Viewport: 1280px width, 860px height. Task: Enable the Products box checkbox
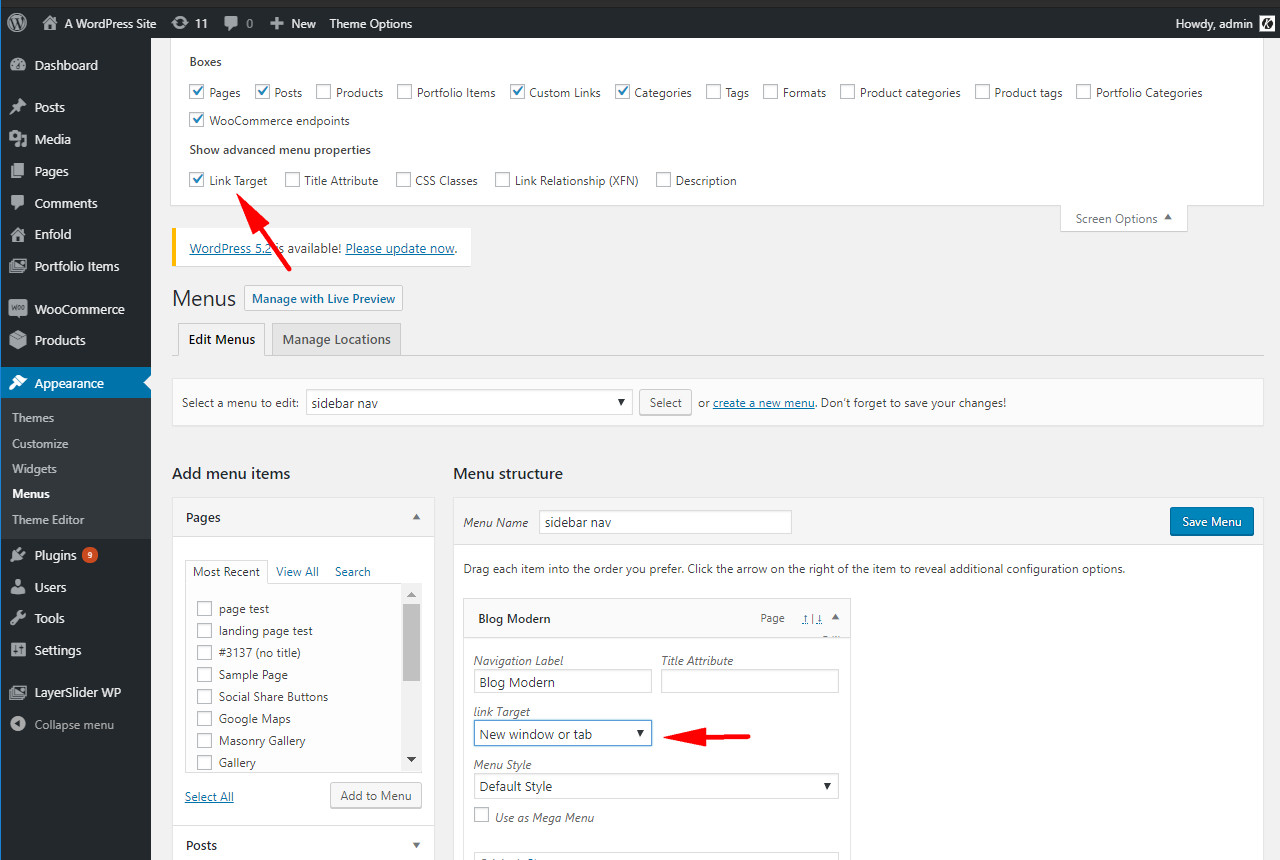click(324, 92)
